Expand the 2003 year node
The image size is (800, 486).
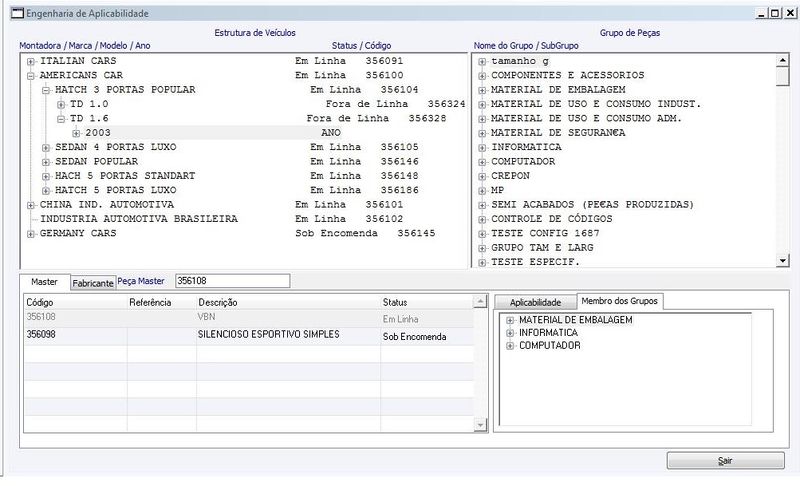(77, 134)
